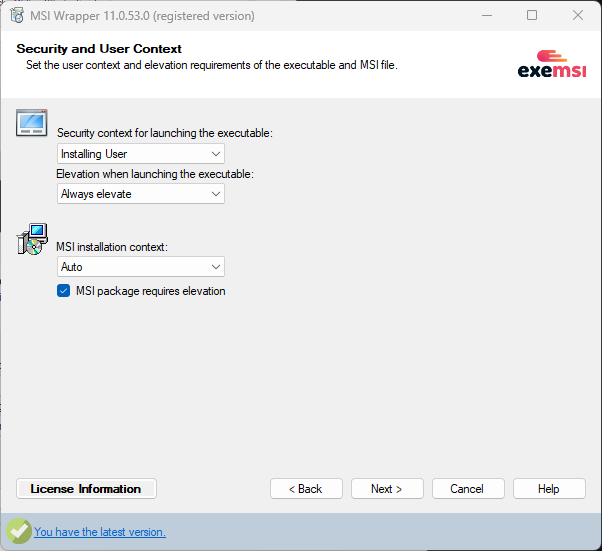Screen dimensions: 602x551
Task: Click the executable window icon beside Security context
Action: pos(32,123)
